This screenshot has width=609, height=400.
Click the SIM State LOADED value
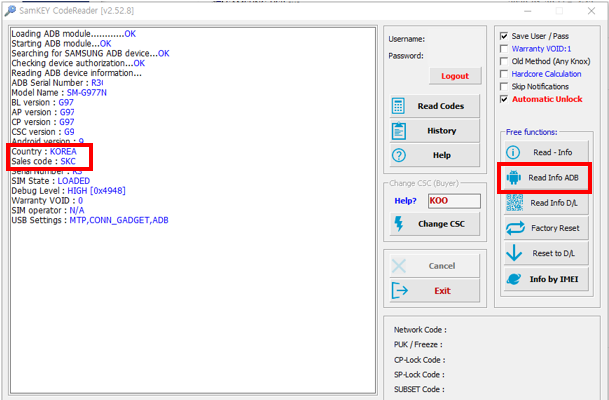pos(73,181)
